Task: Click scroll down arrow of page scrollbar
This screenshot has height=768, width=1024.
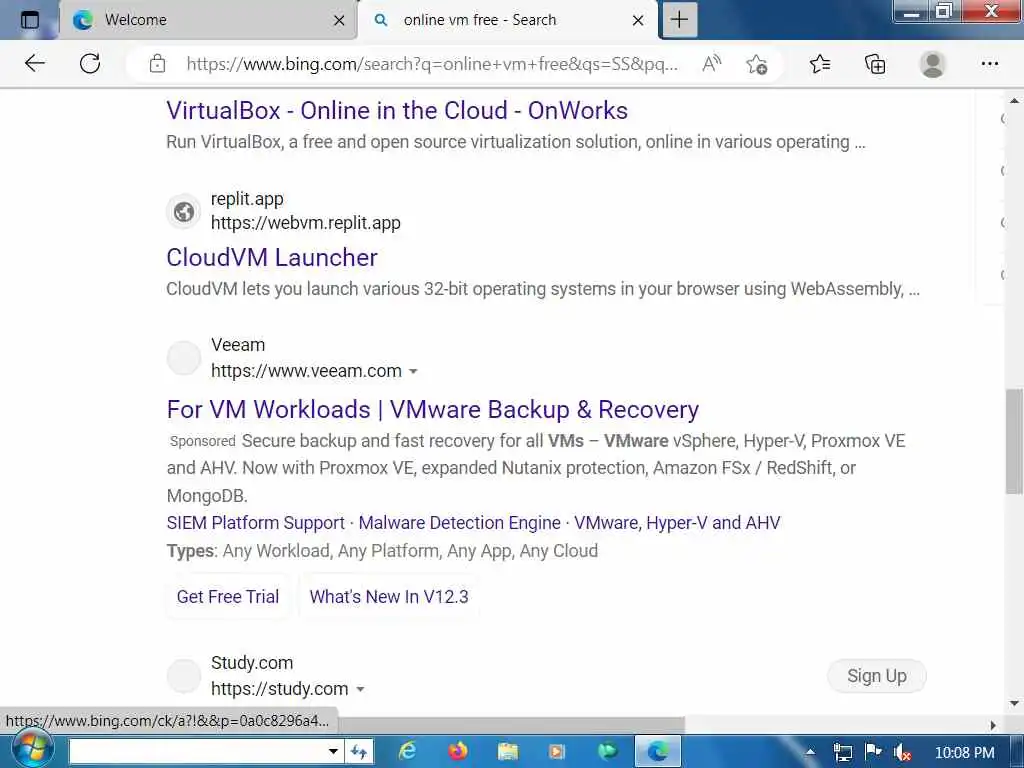Action: [x=1014, y=703]
